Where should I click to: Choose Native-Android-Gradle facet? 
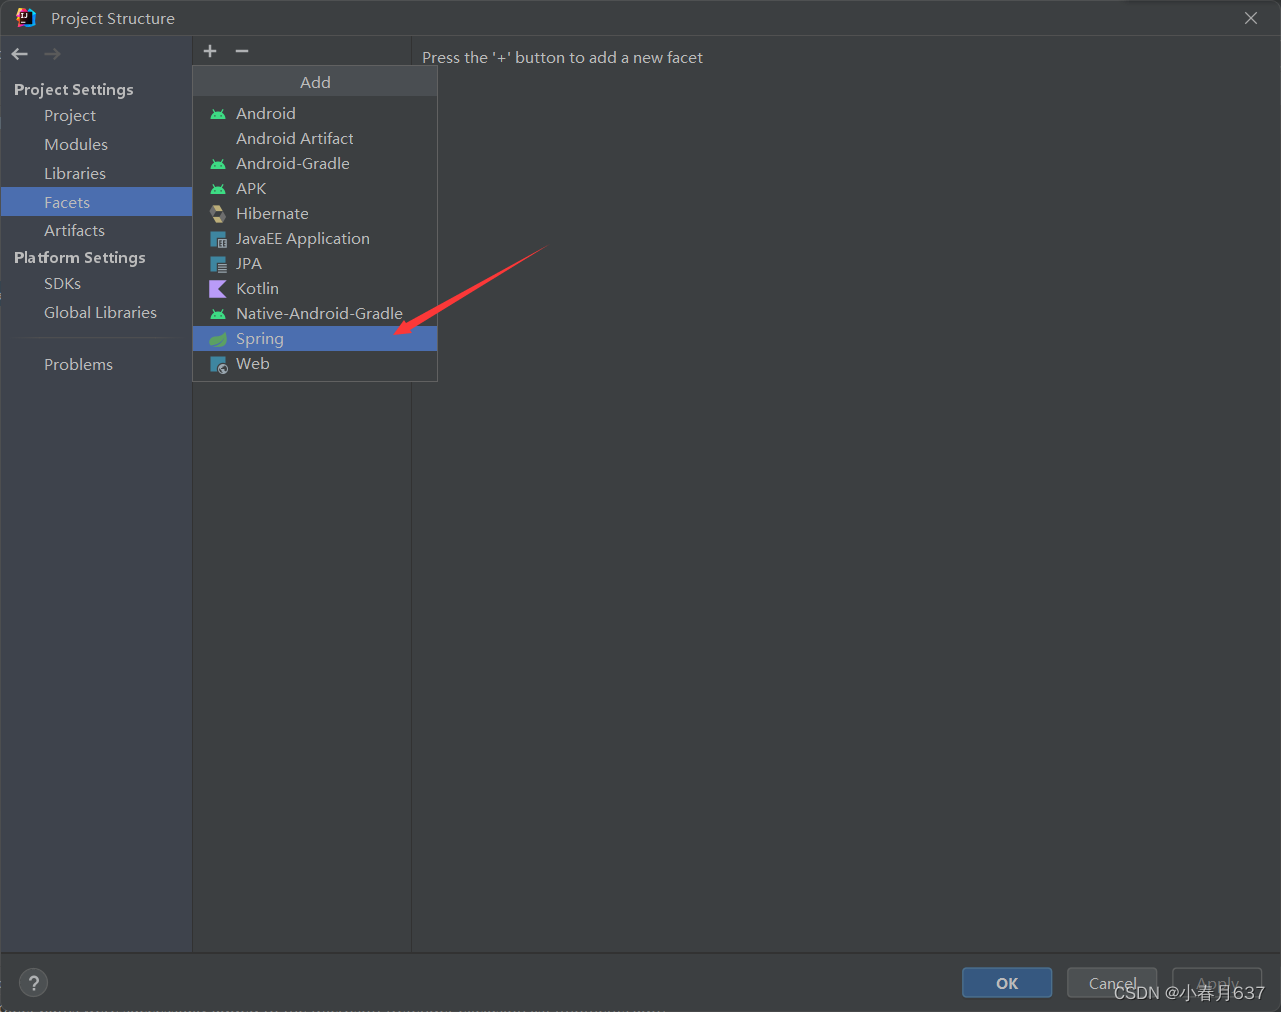[315, 314]
